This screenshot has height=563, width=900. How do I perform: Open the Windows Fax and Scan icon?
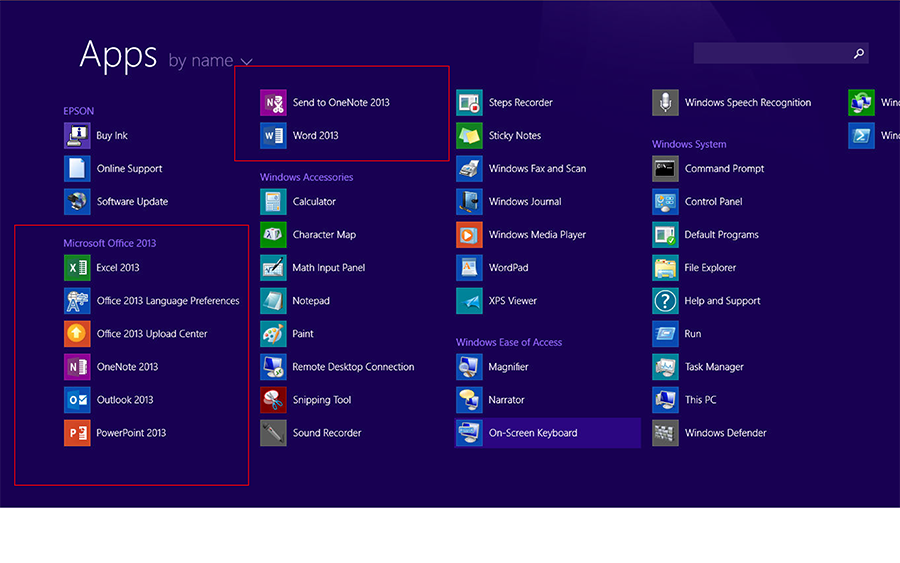tap(470, 169)
